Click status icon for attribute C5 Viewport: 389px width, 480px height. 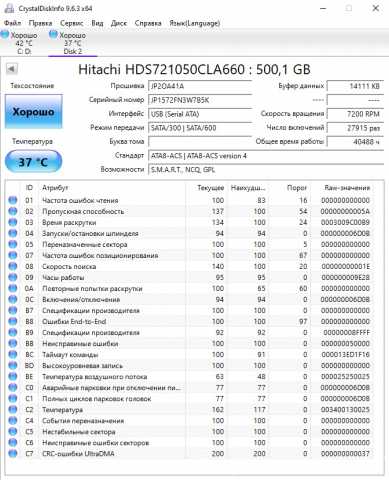pos(13,431)
